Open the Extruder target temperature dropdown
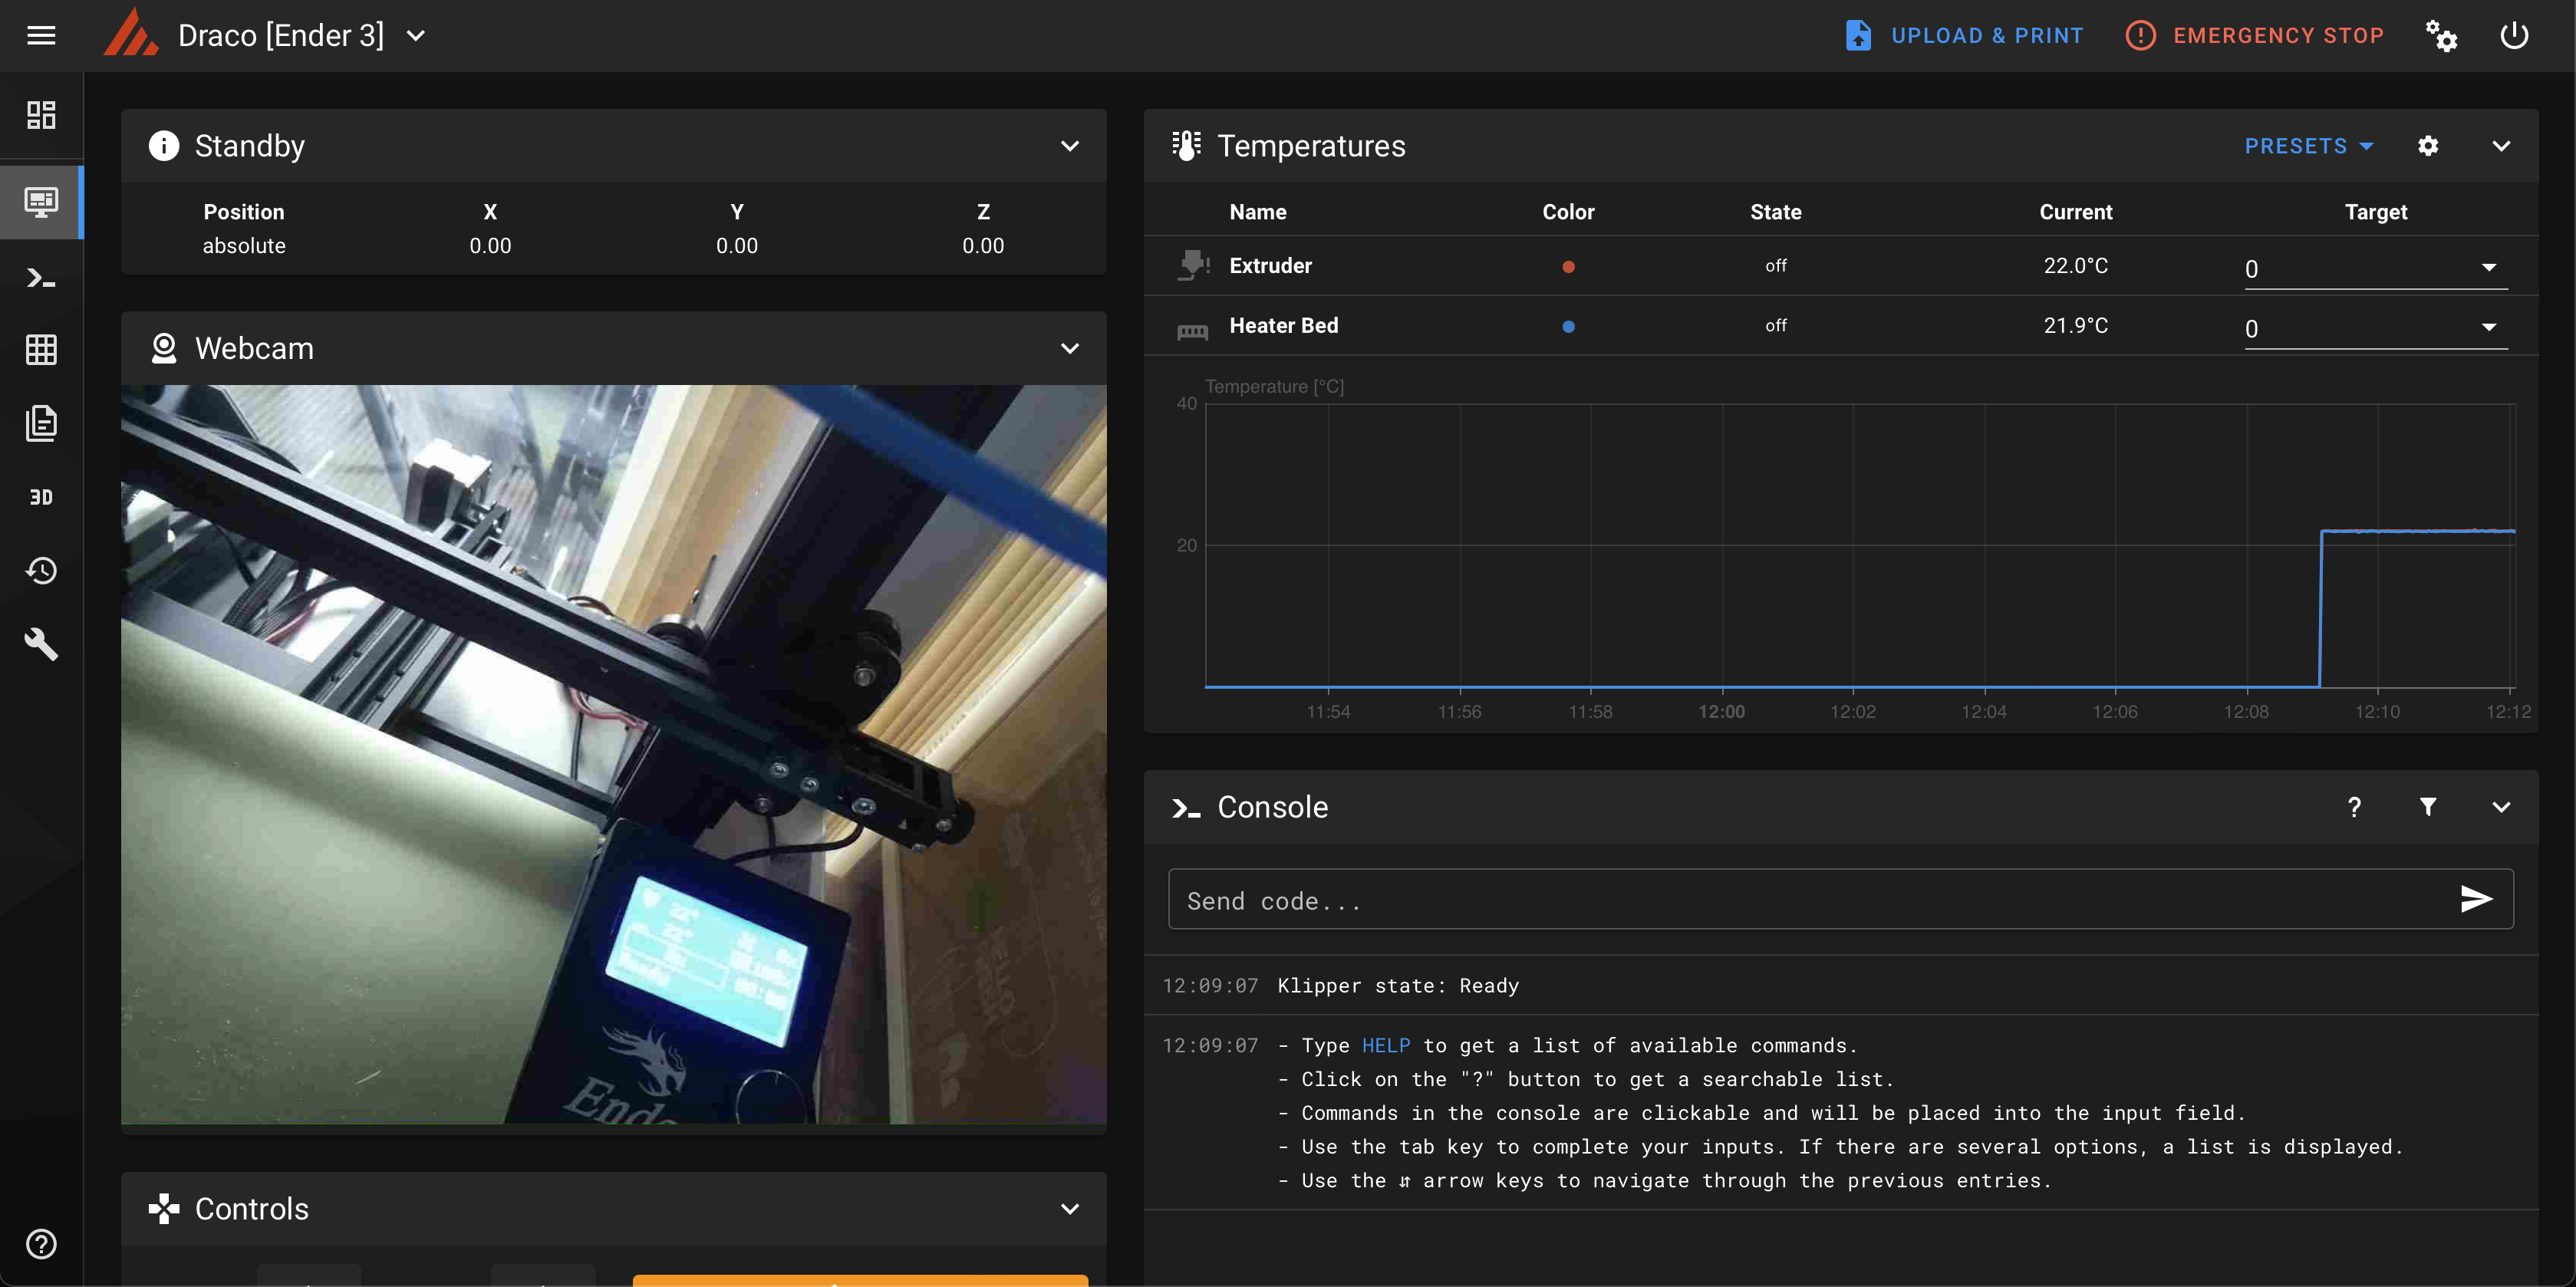This screenshot has width=2576, height=1287. 2488,268
